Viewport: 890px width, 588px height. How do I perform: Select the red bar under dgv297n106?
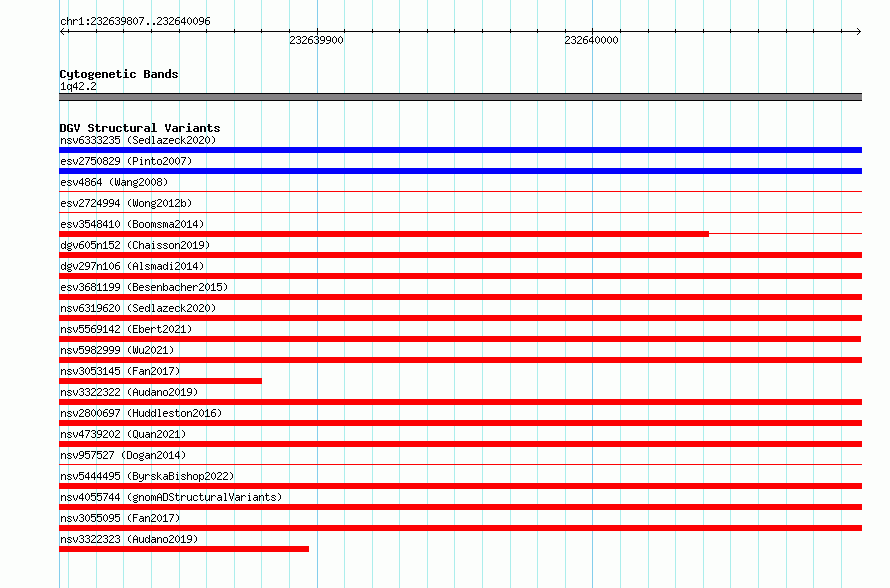coord(460,276)
